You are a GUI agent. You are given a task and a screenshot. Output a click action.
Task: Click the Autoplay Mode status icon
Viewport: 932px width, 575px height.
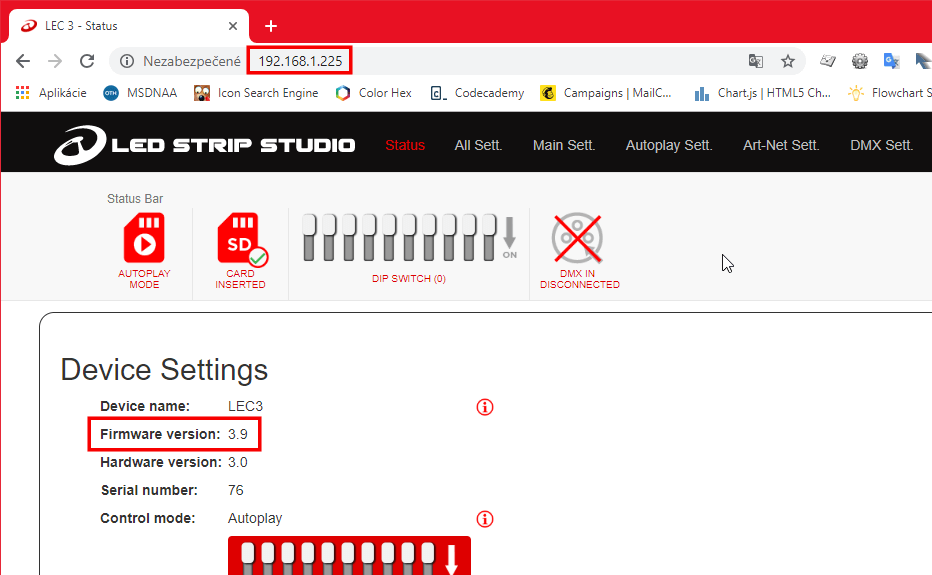pos(144,238)
